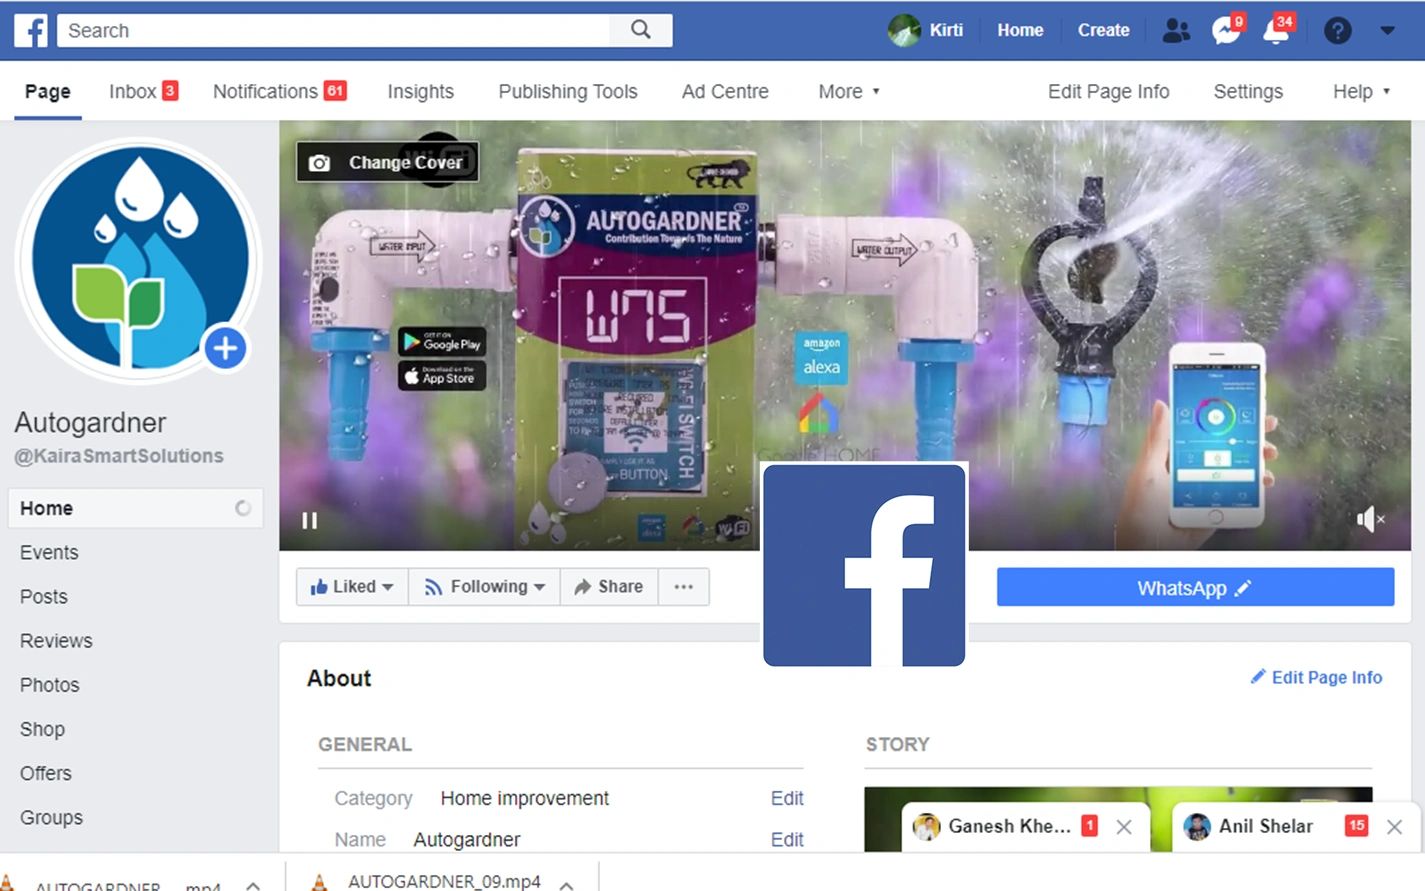Viewport: 1425px width, 891px height.
Task: Open the Friend Requests icon
Action: pos(1176,31)
